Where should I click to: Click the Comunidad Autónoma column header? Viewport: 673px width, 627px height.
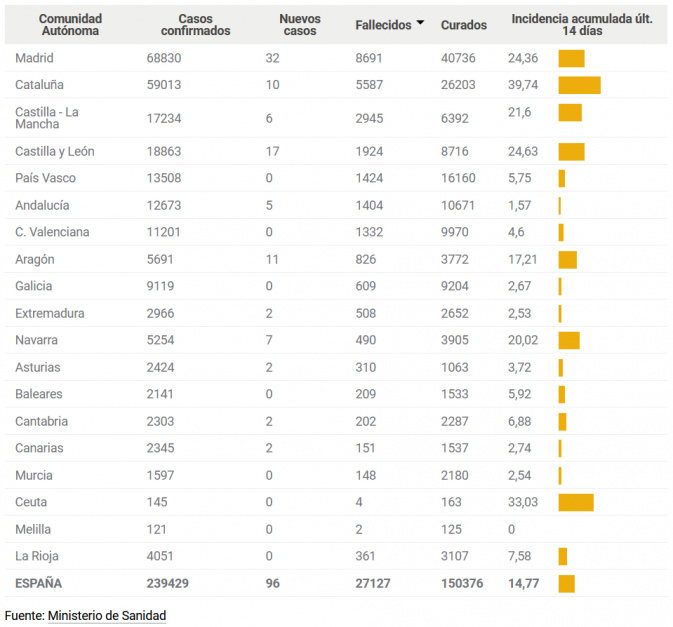[x=70, y=25]
